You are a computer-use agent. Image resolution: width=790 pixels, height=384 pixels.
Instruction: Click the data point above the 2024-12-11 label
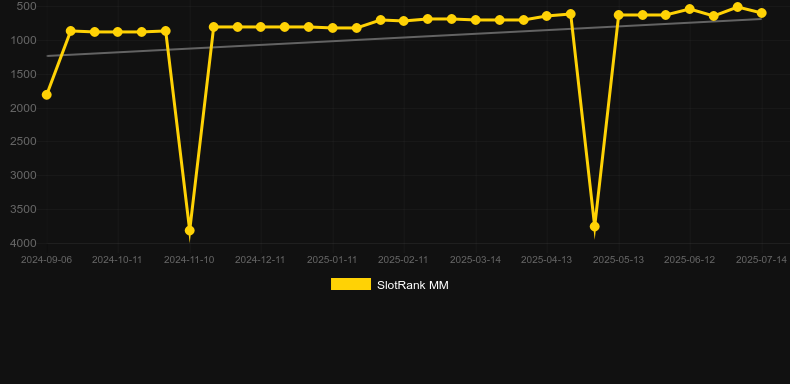(260, 27)
